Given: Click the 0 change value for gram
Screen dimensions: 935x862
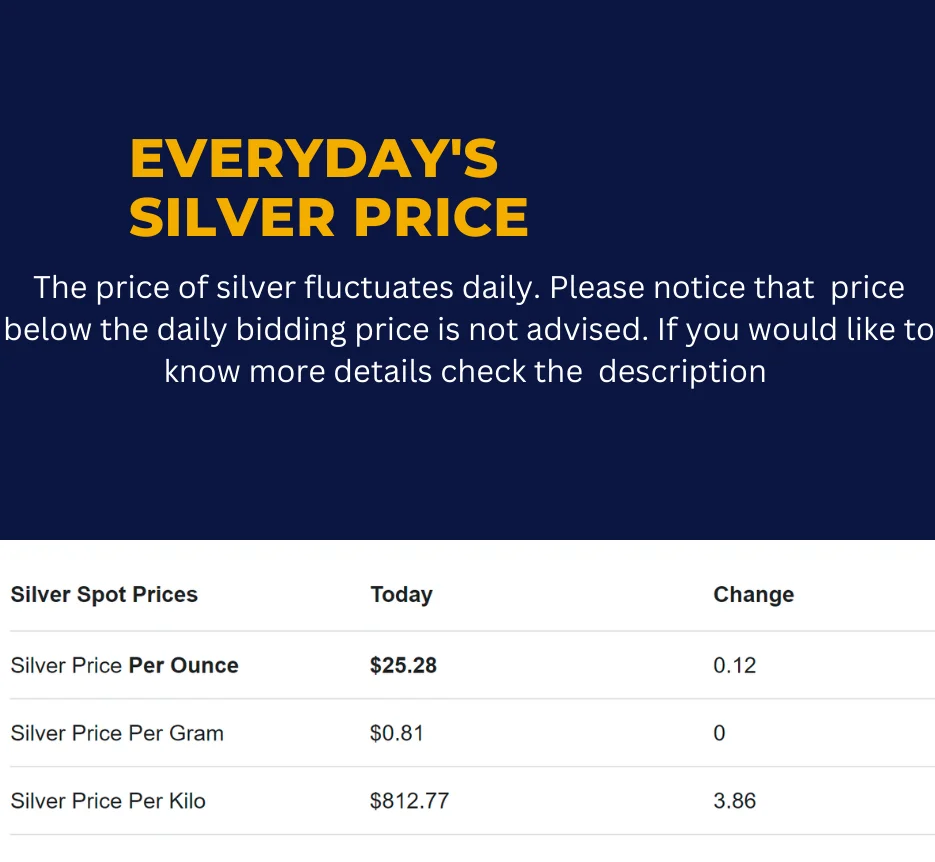Looking at the screenshot, I should click(x=719, y=733).
